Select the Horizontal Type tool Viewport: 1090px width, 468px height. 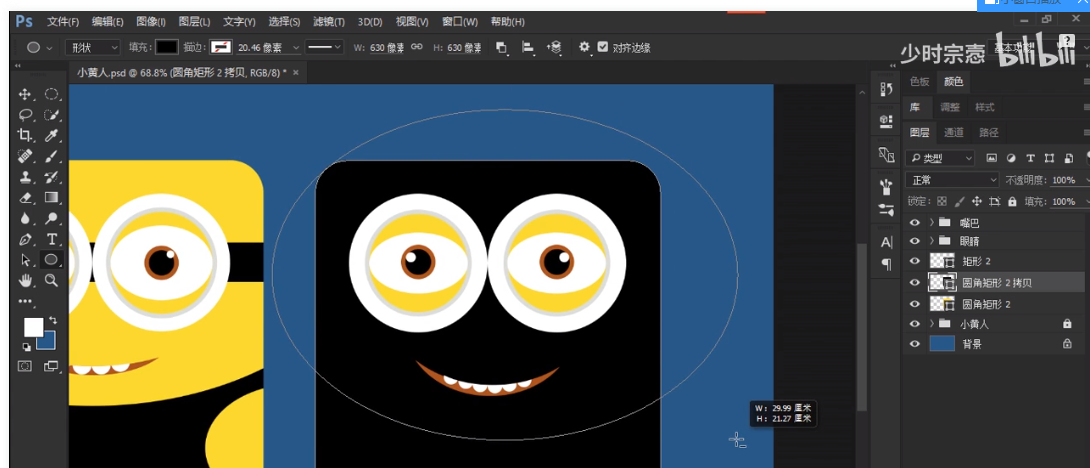point(51,239)
